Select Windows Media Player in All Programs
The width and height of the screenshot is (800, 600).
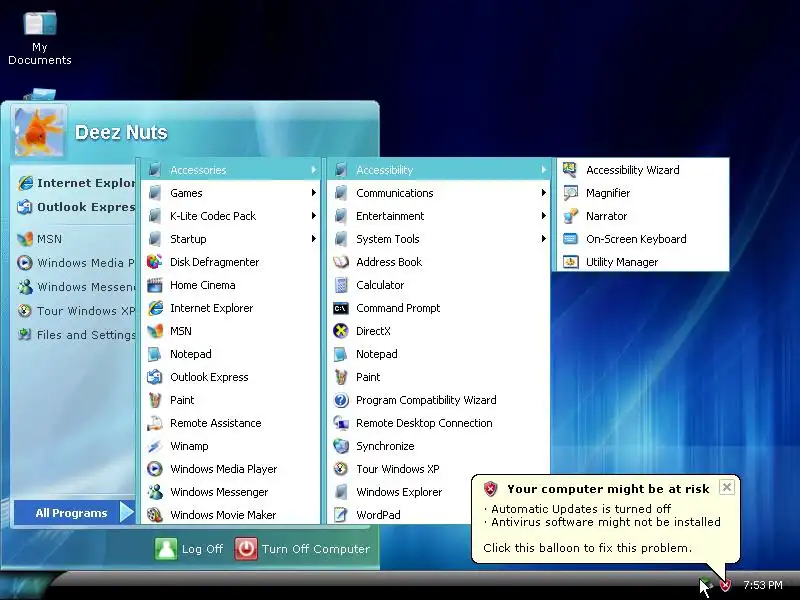[231, 469]
